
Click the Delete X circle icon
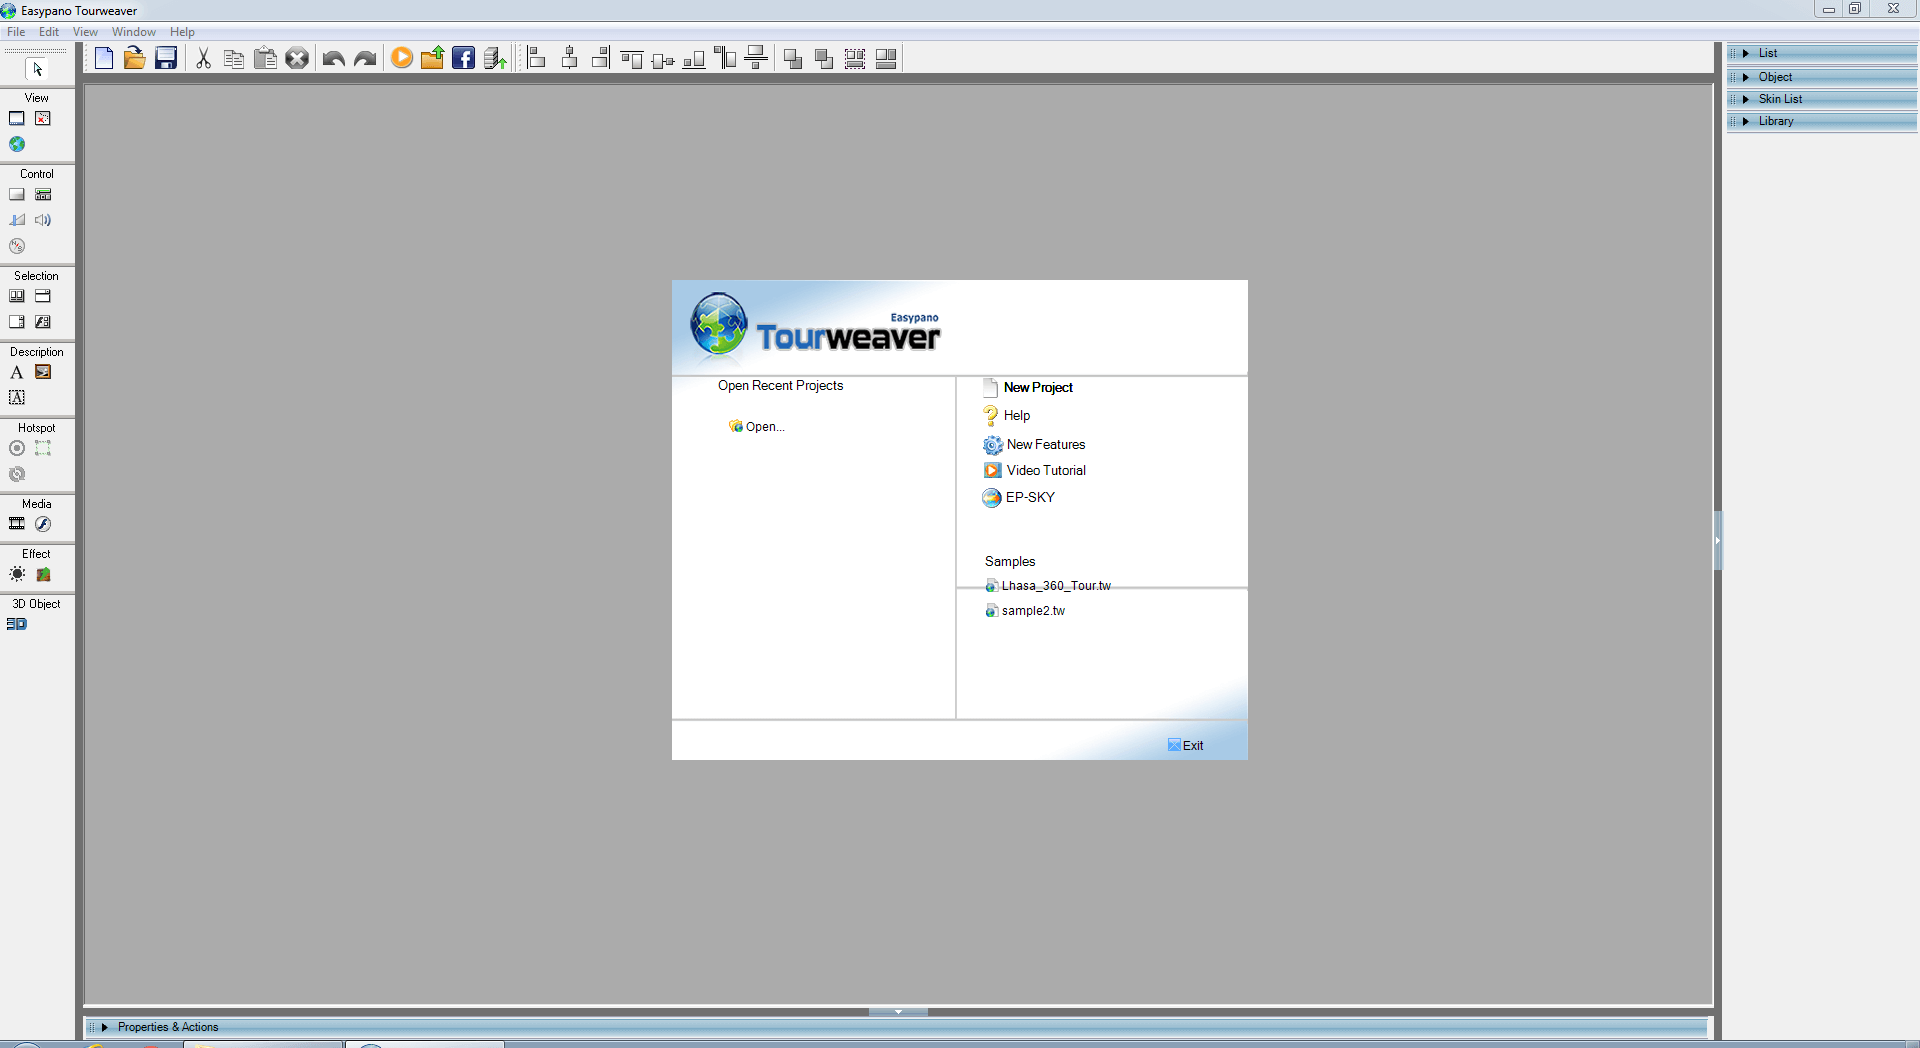click(x=297, y=58)
